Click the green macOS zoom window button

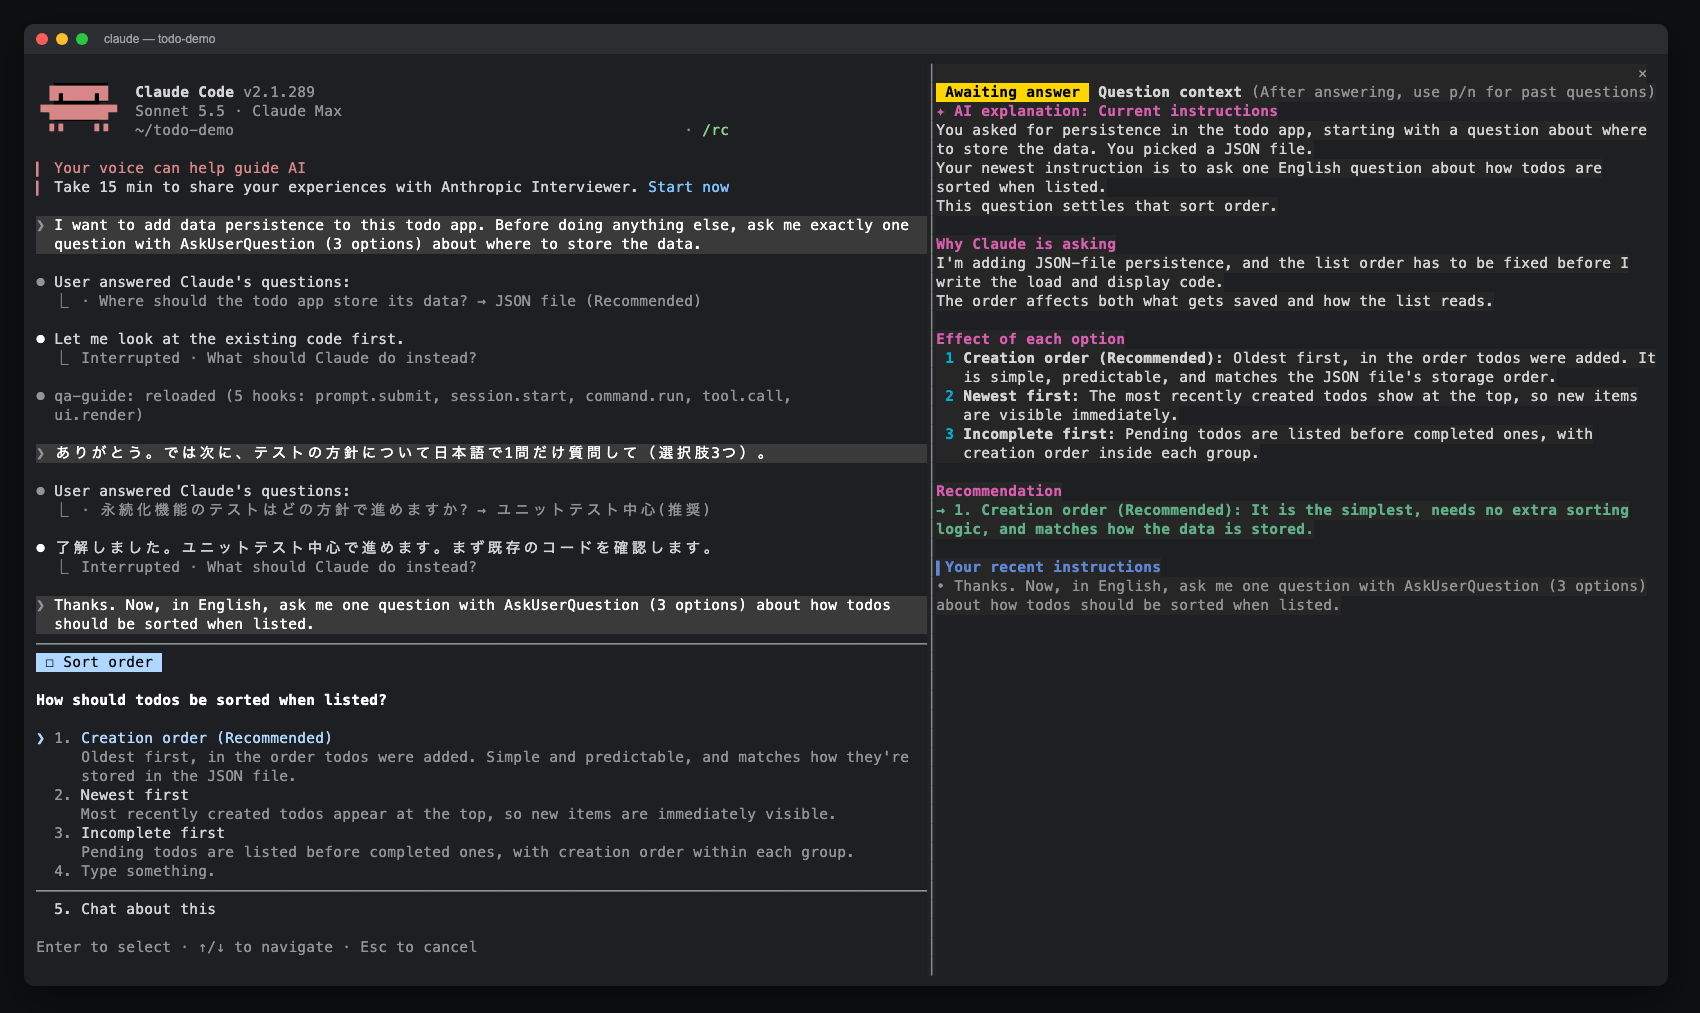[x=82, y=39]
